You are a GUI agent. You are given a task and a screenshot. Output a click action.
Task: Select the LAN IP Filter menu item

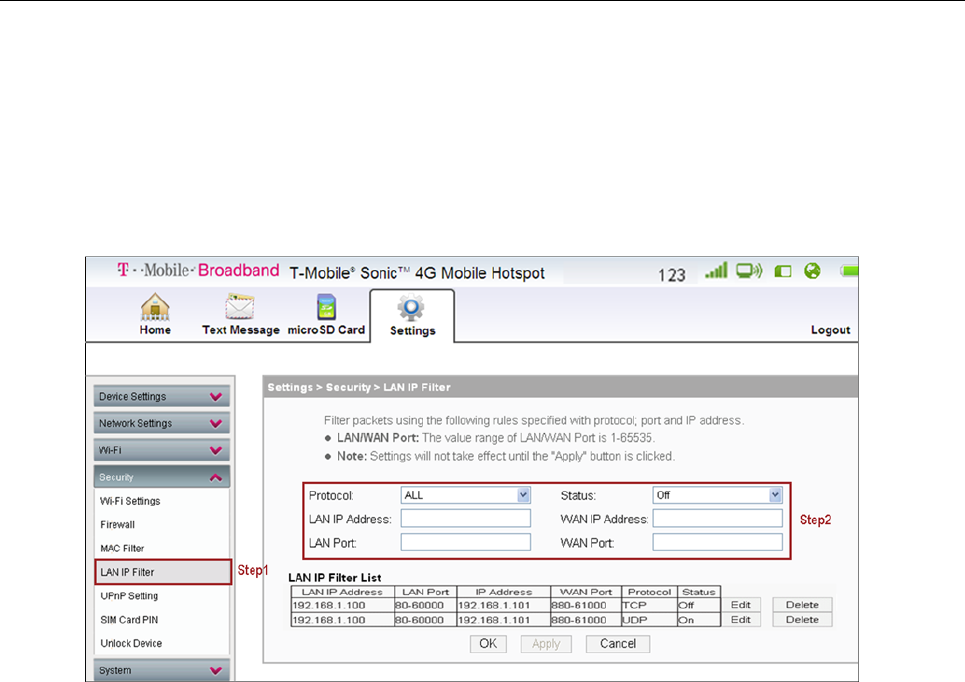[163, 572]
